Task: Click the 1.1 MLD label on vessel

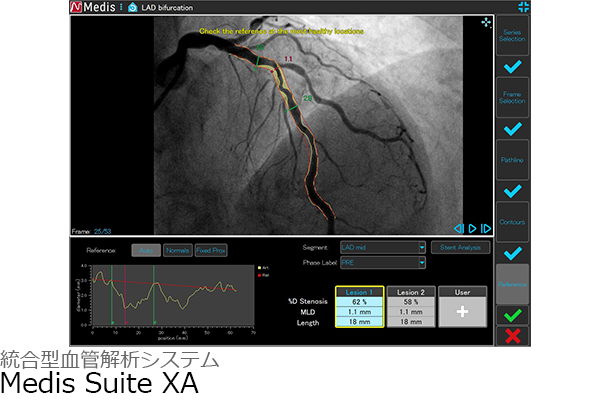Action: (x=288, y=59)
